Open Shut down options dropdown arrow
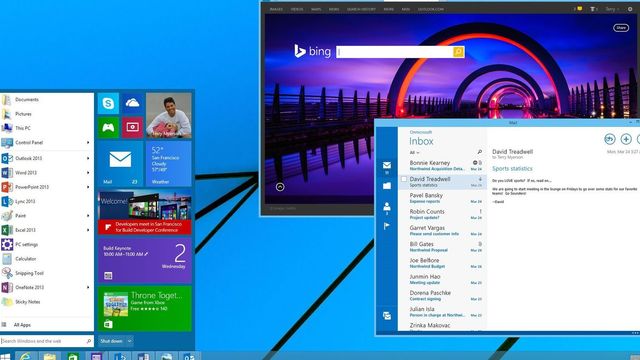 [x=129, y=341]
